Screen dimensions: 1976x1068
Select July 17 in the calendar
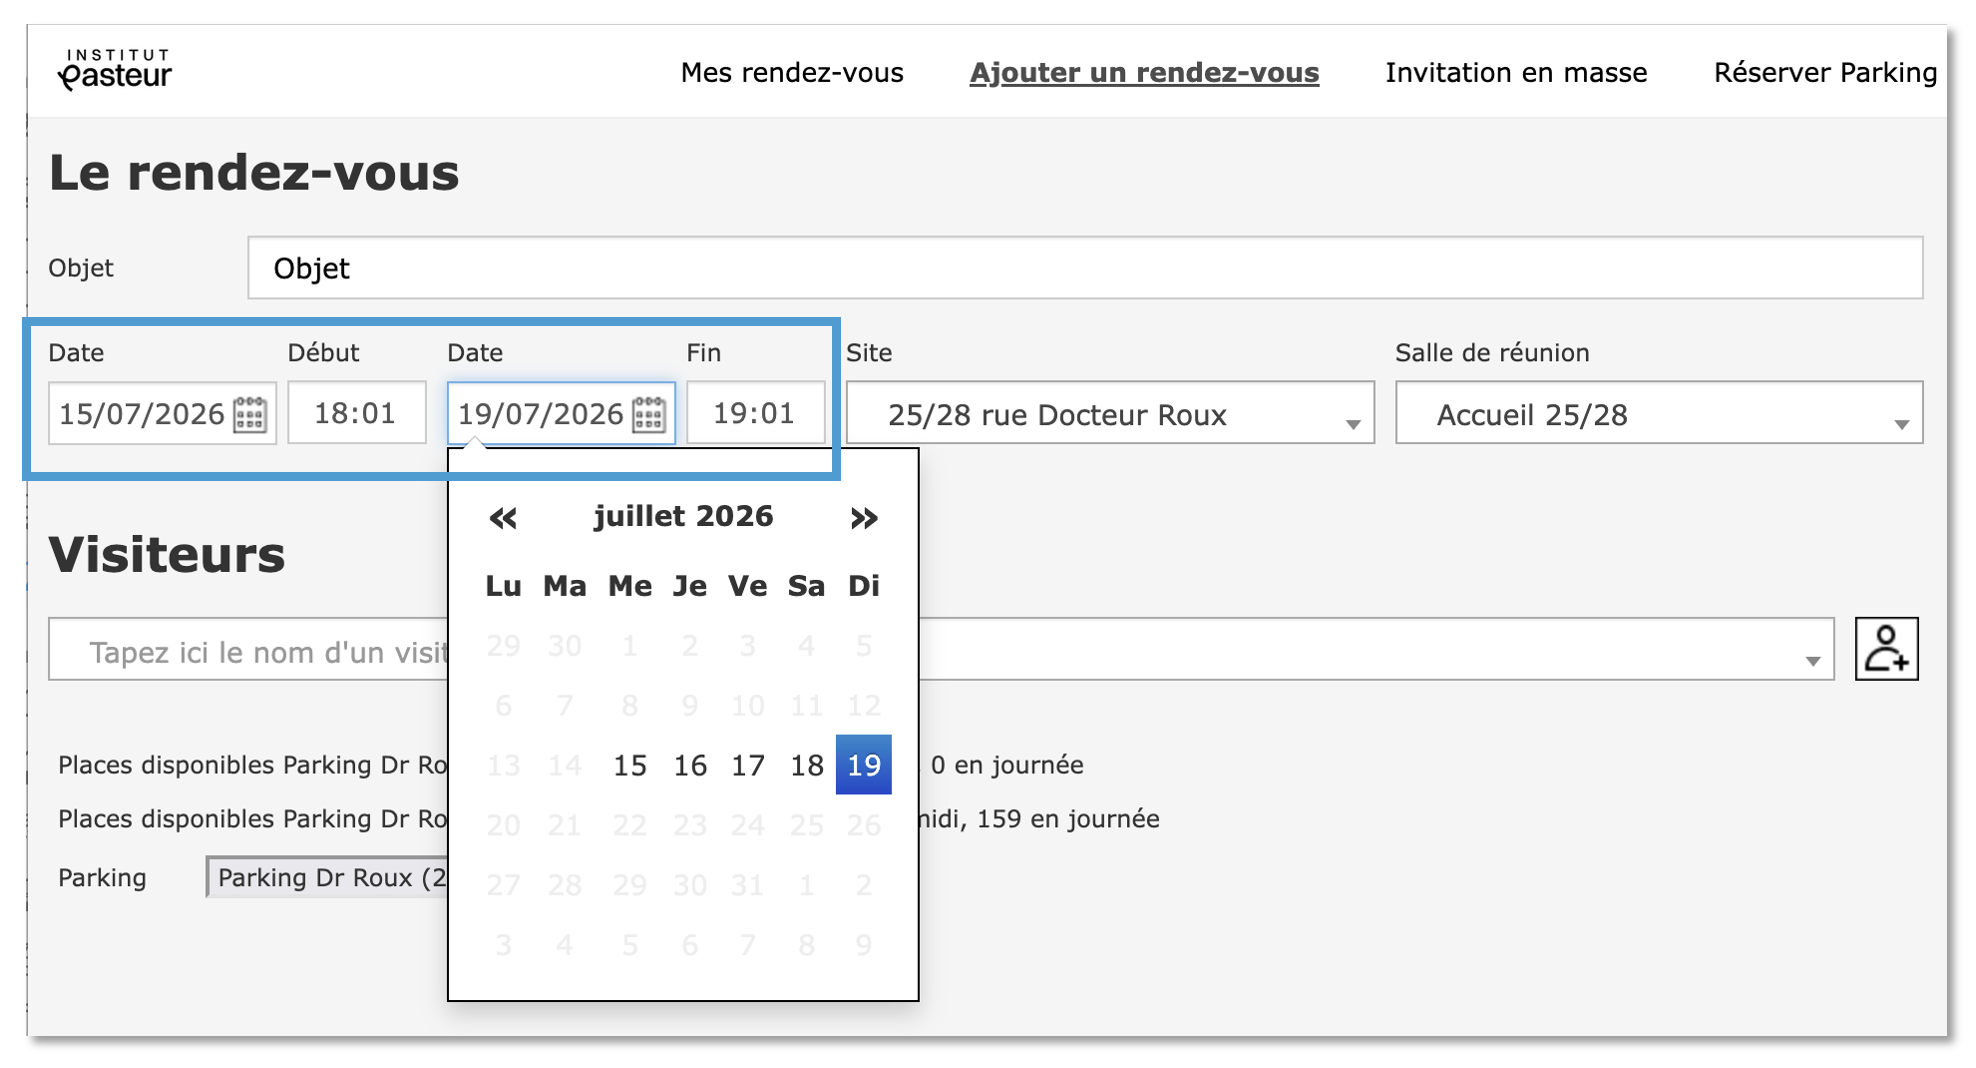point(748,765)
